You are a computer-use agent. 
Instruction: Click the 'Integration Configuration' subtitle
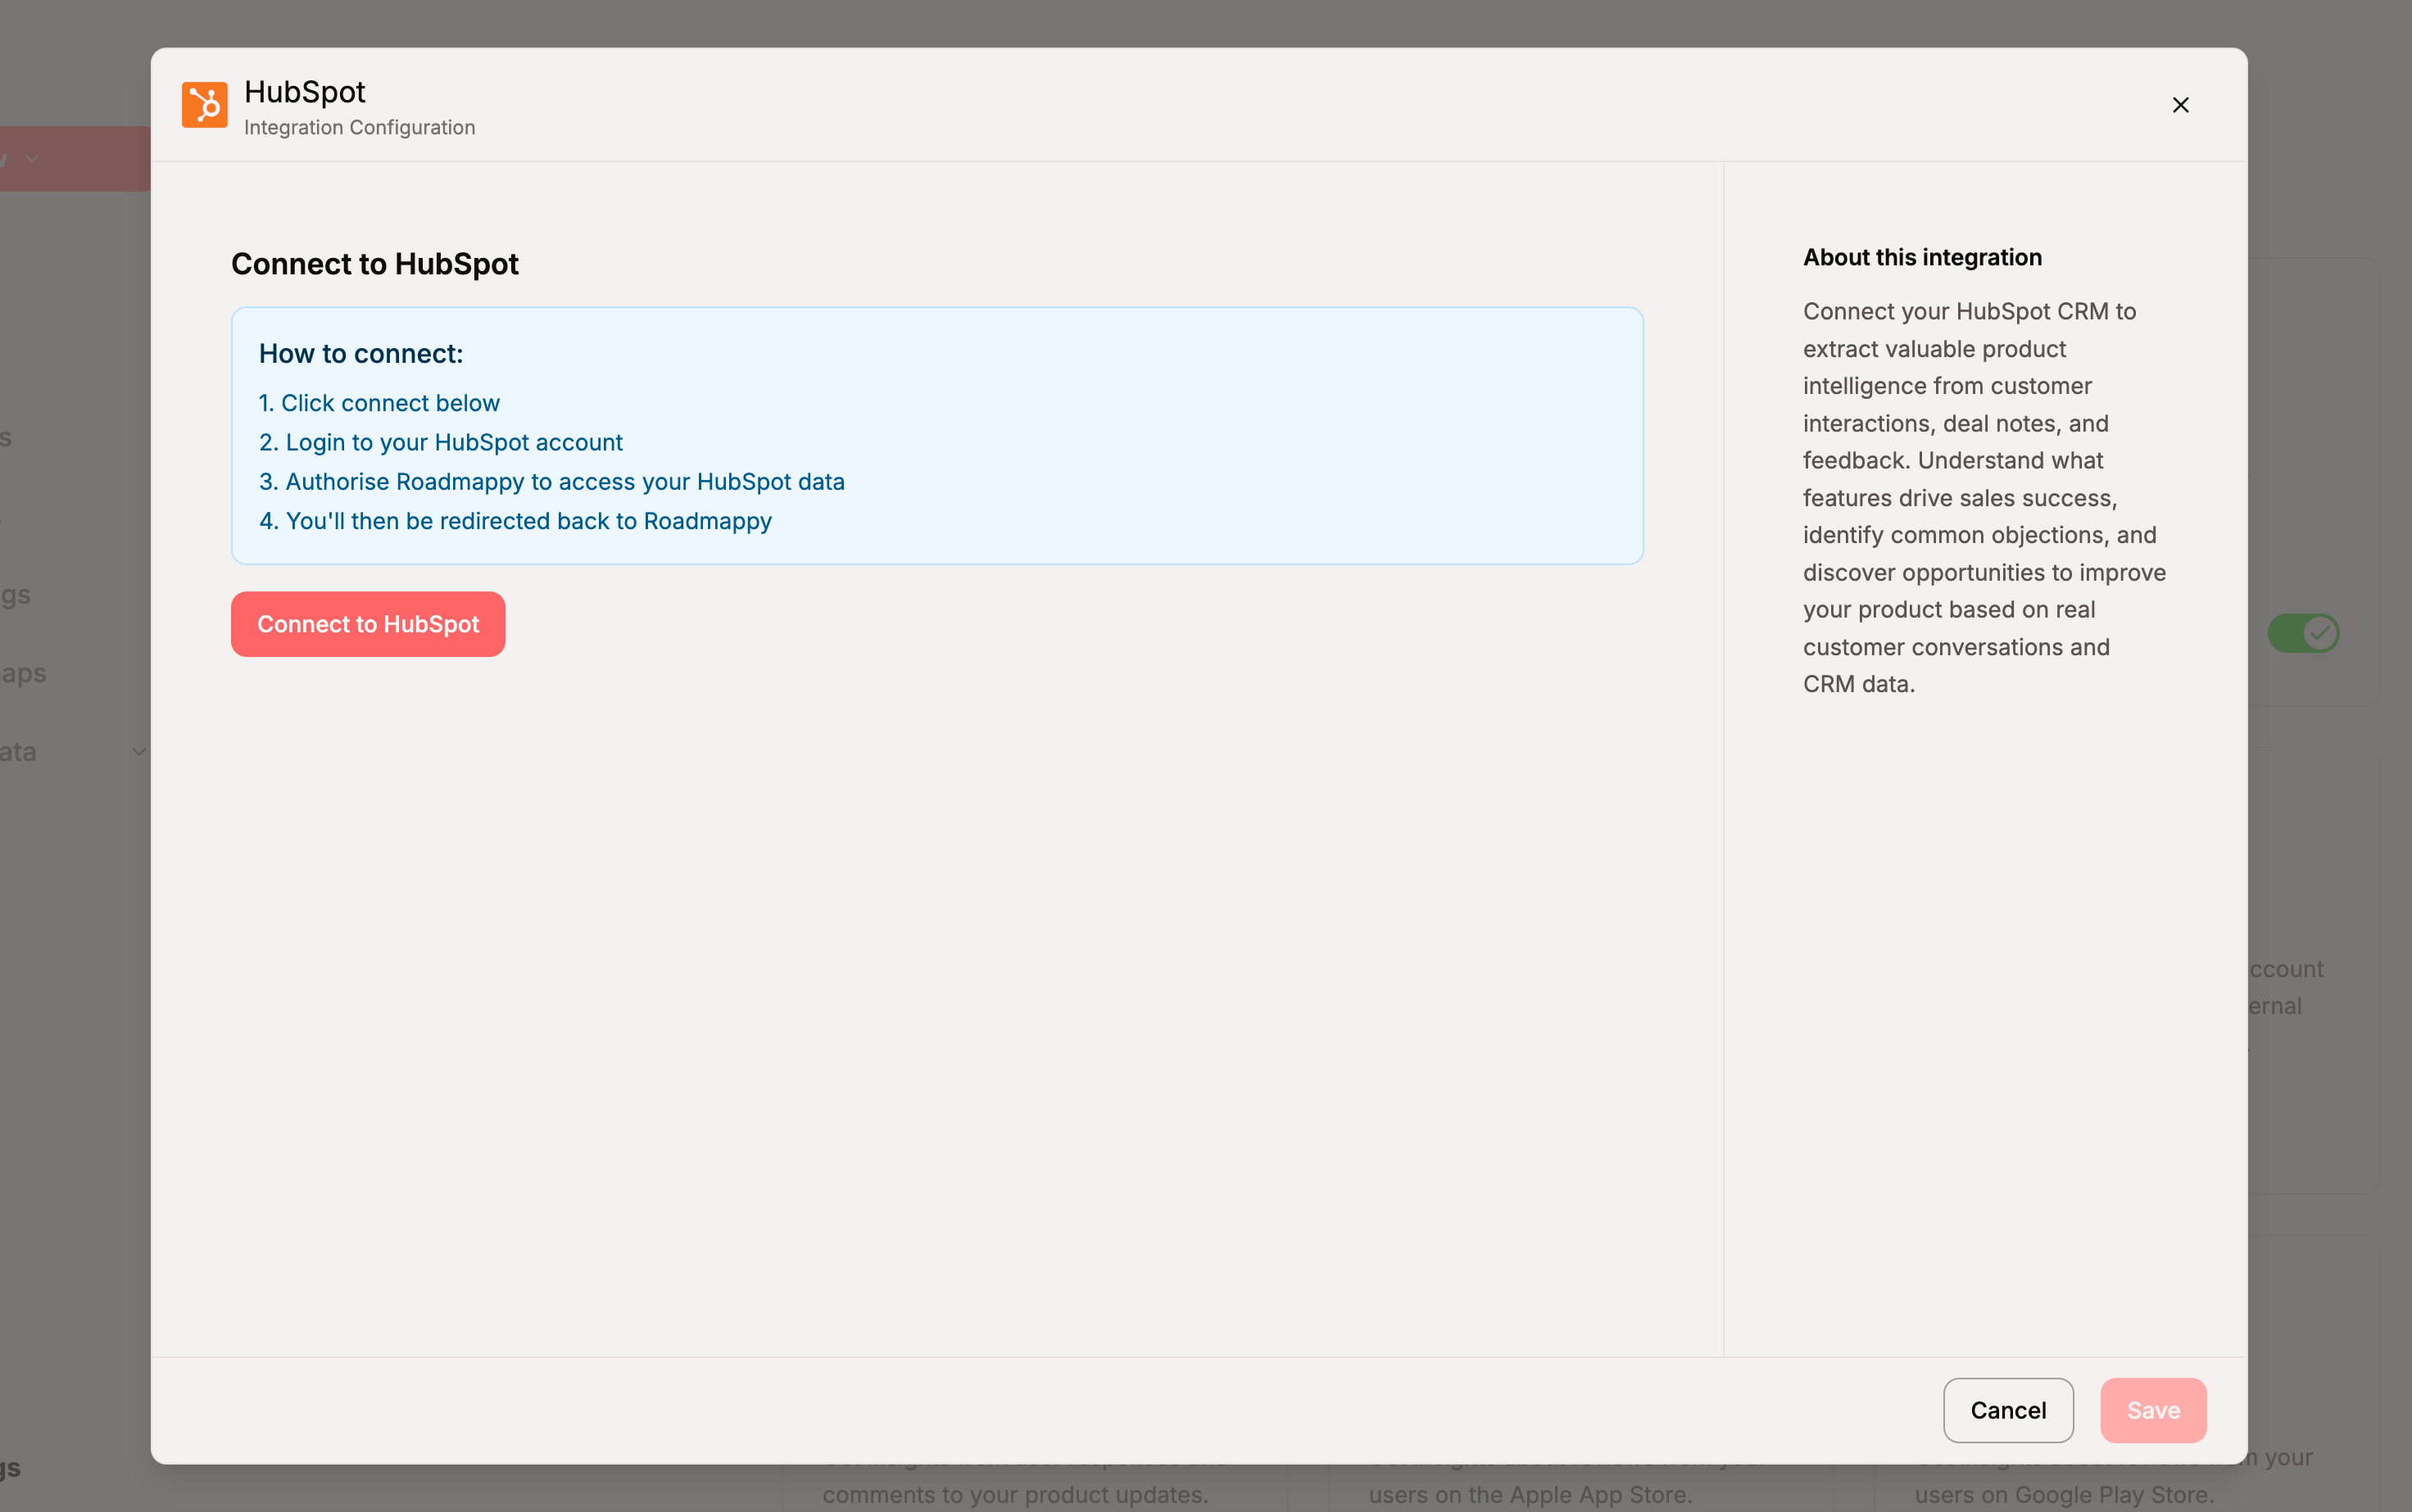[360, 128]
